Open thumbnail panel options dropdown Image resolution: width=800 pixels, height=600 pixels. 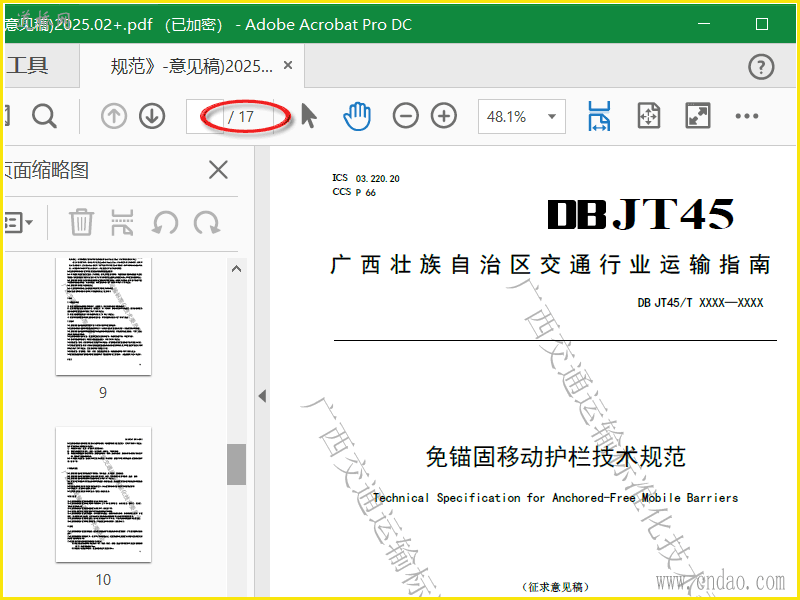18,222
